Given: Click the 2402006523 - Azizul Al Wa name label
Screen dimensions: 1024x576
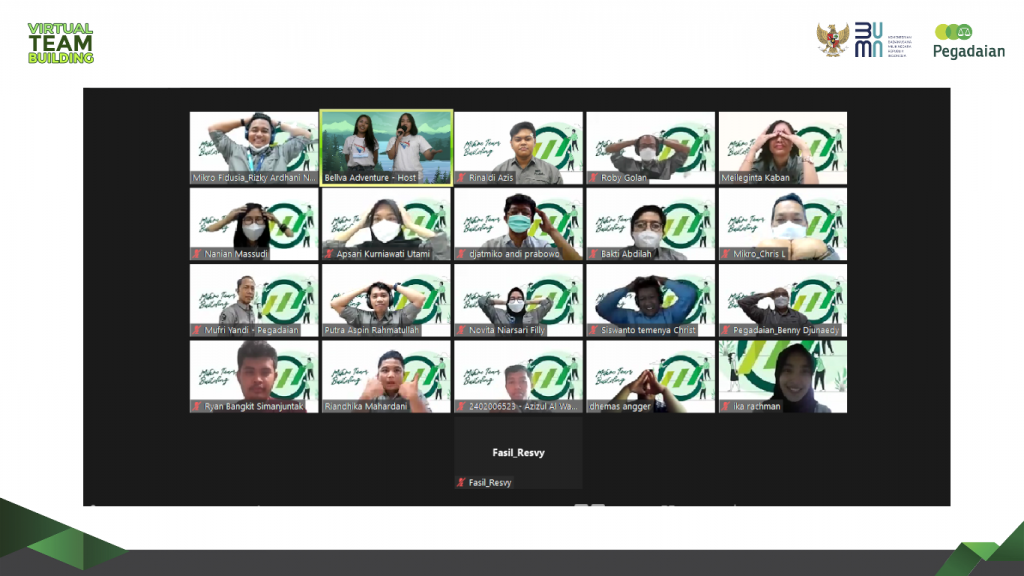Looking at the screenshot, I should (524, 408).
